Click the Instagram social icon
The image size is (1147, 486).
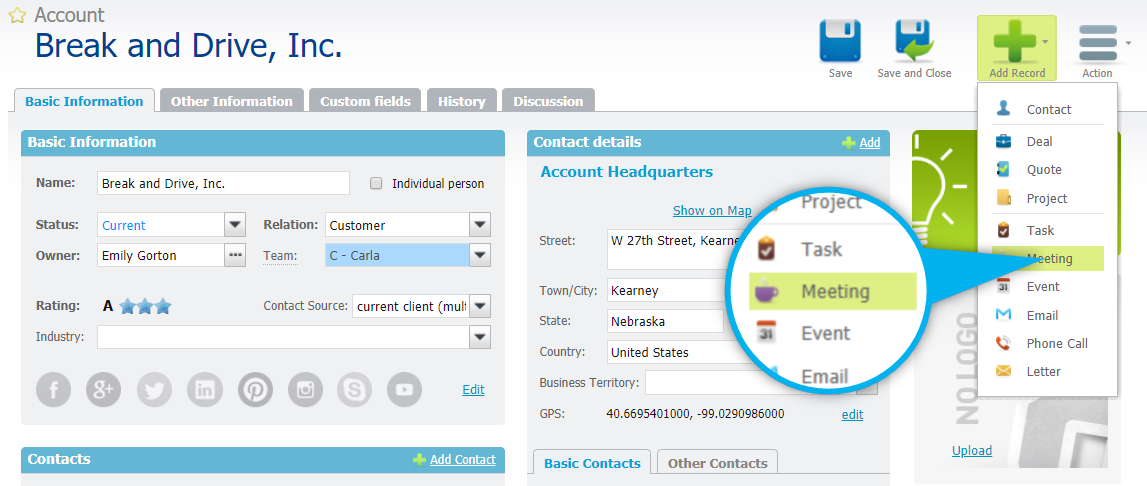pyautogui.click(x=305, y=389)
